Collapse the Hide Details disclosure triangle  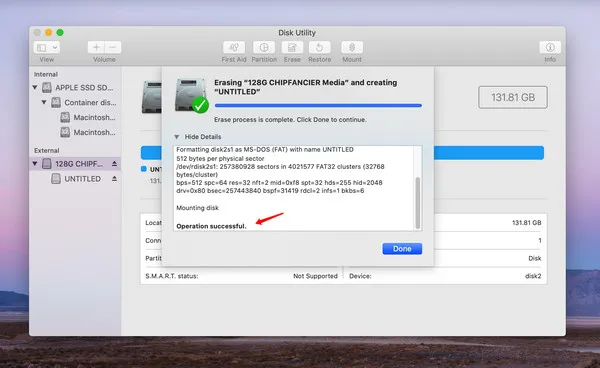point(177,137)
